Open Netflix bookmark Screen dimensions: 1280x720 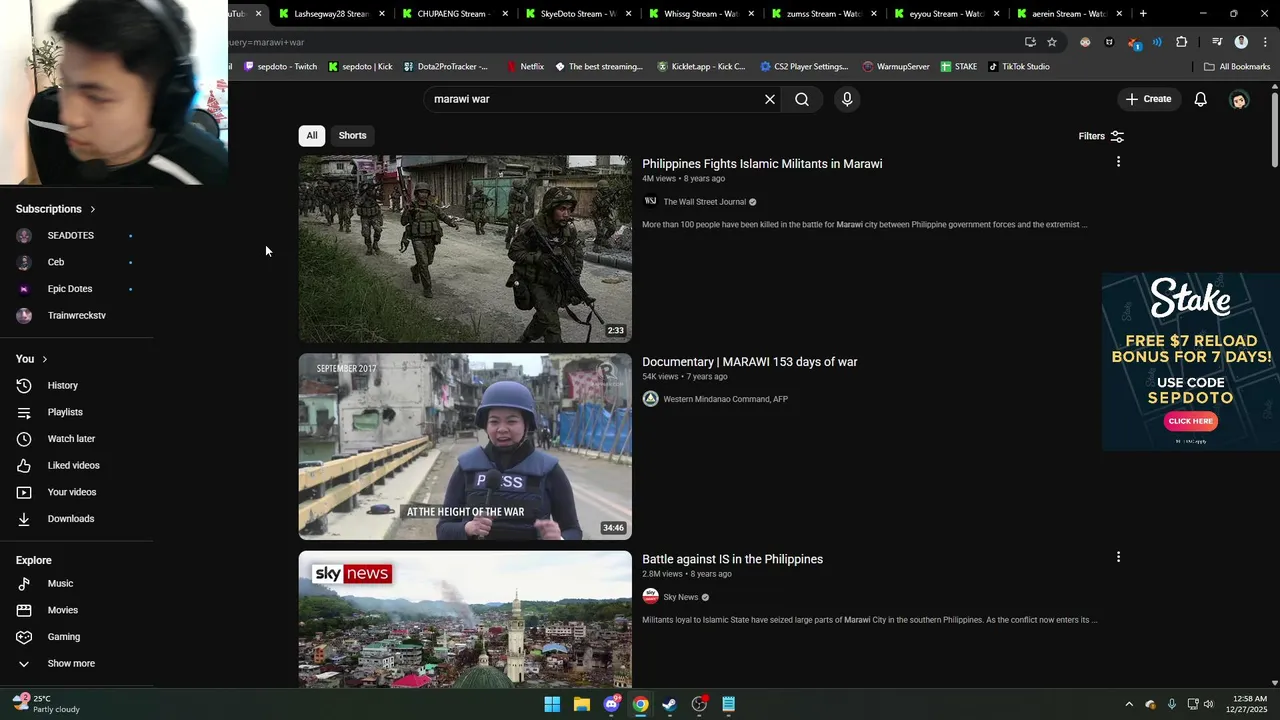(x=525, y=67)
